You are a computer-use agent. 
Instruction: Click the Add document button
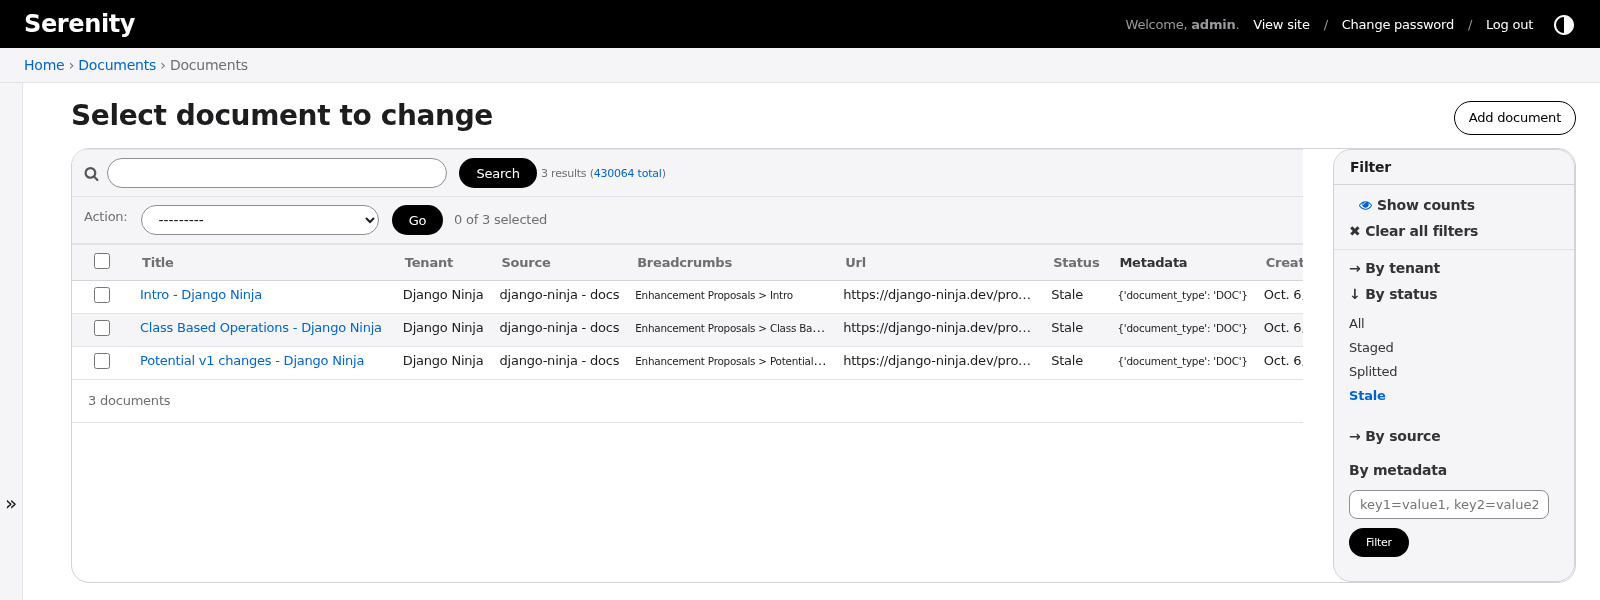pos(1515,118)
